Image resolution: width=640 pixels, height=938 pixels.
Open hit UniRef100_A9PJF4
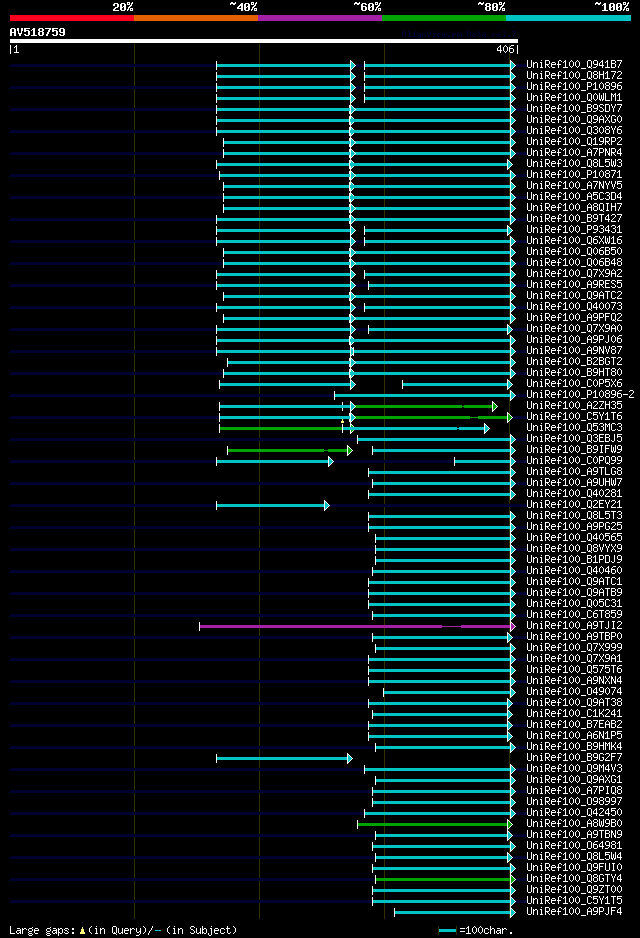574,912
